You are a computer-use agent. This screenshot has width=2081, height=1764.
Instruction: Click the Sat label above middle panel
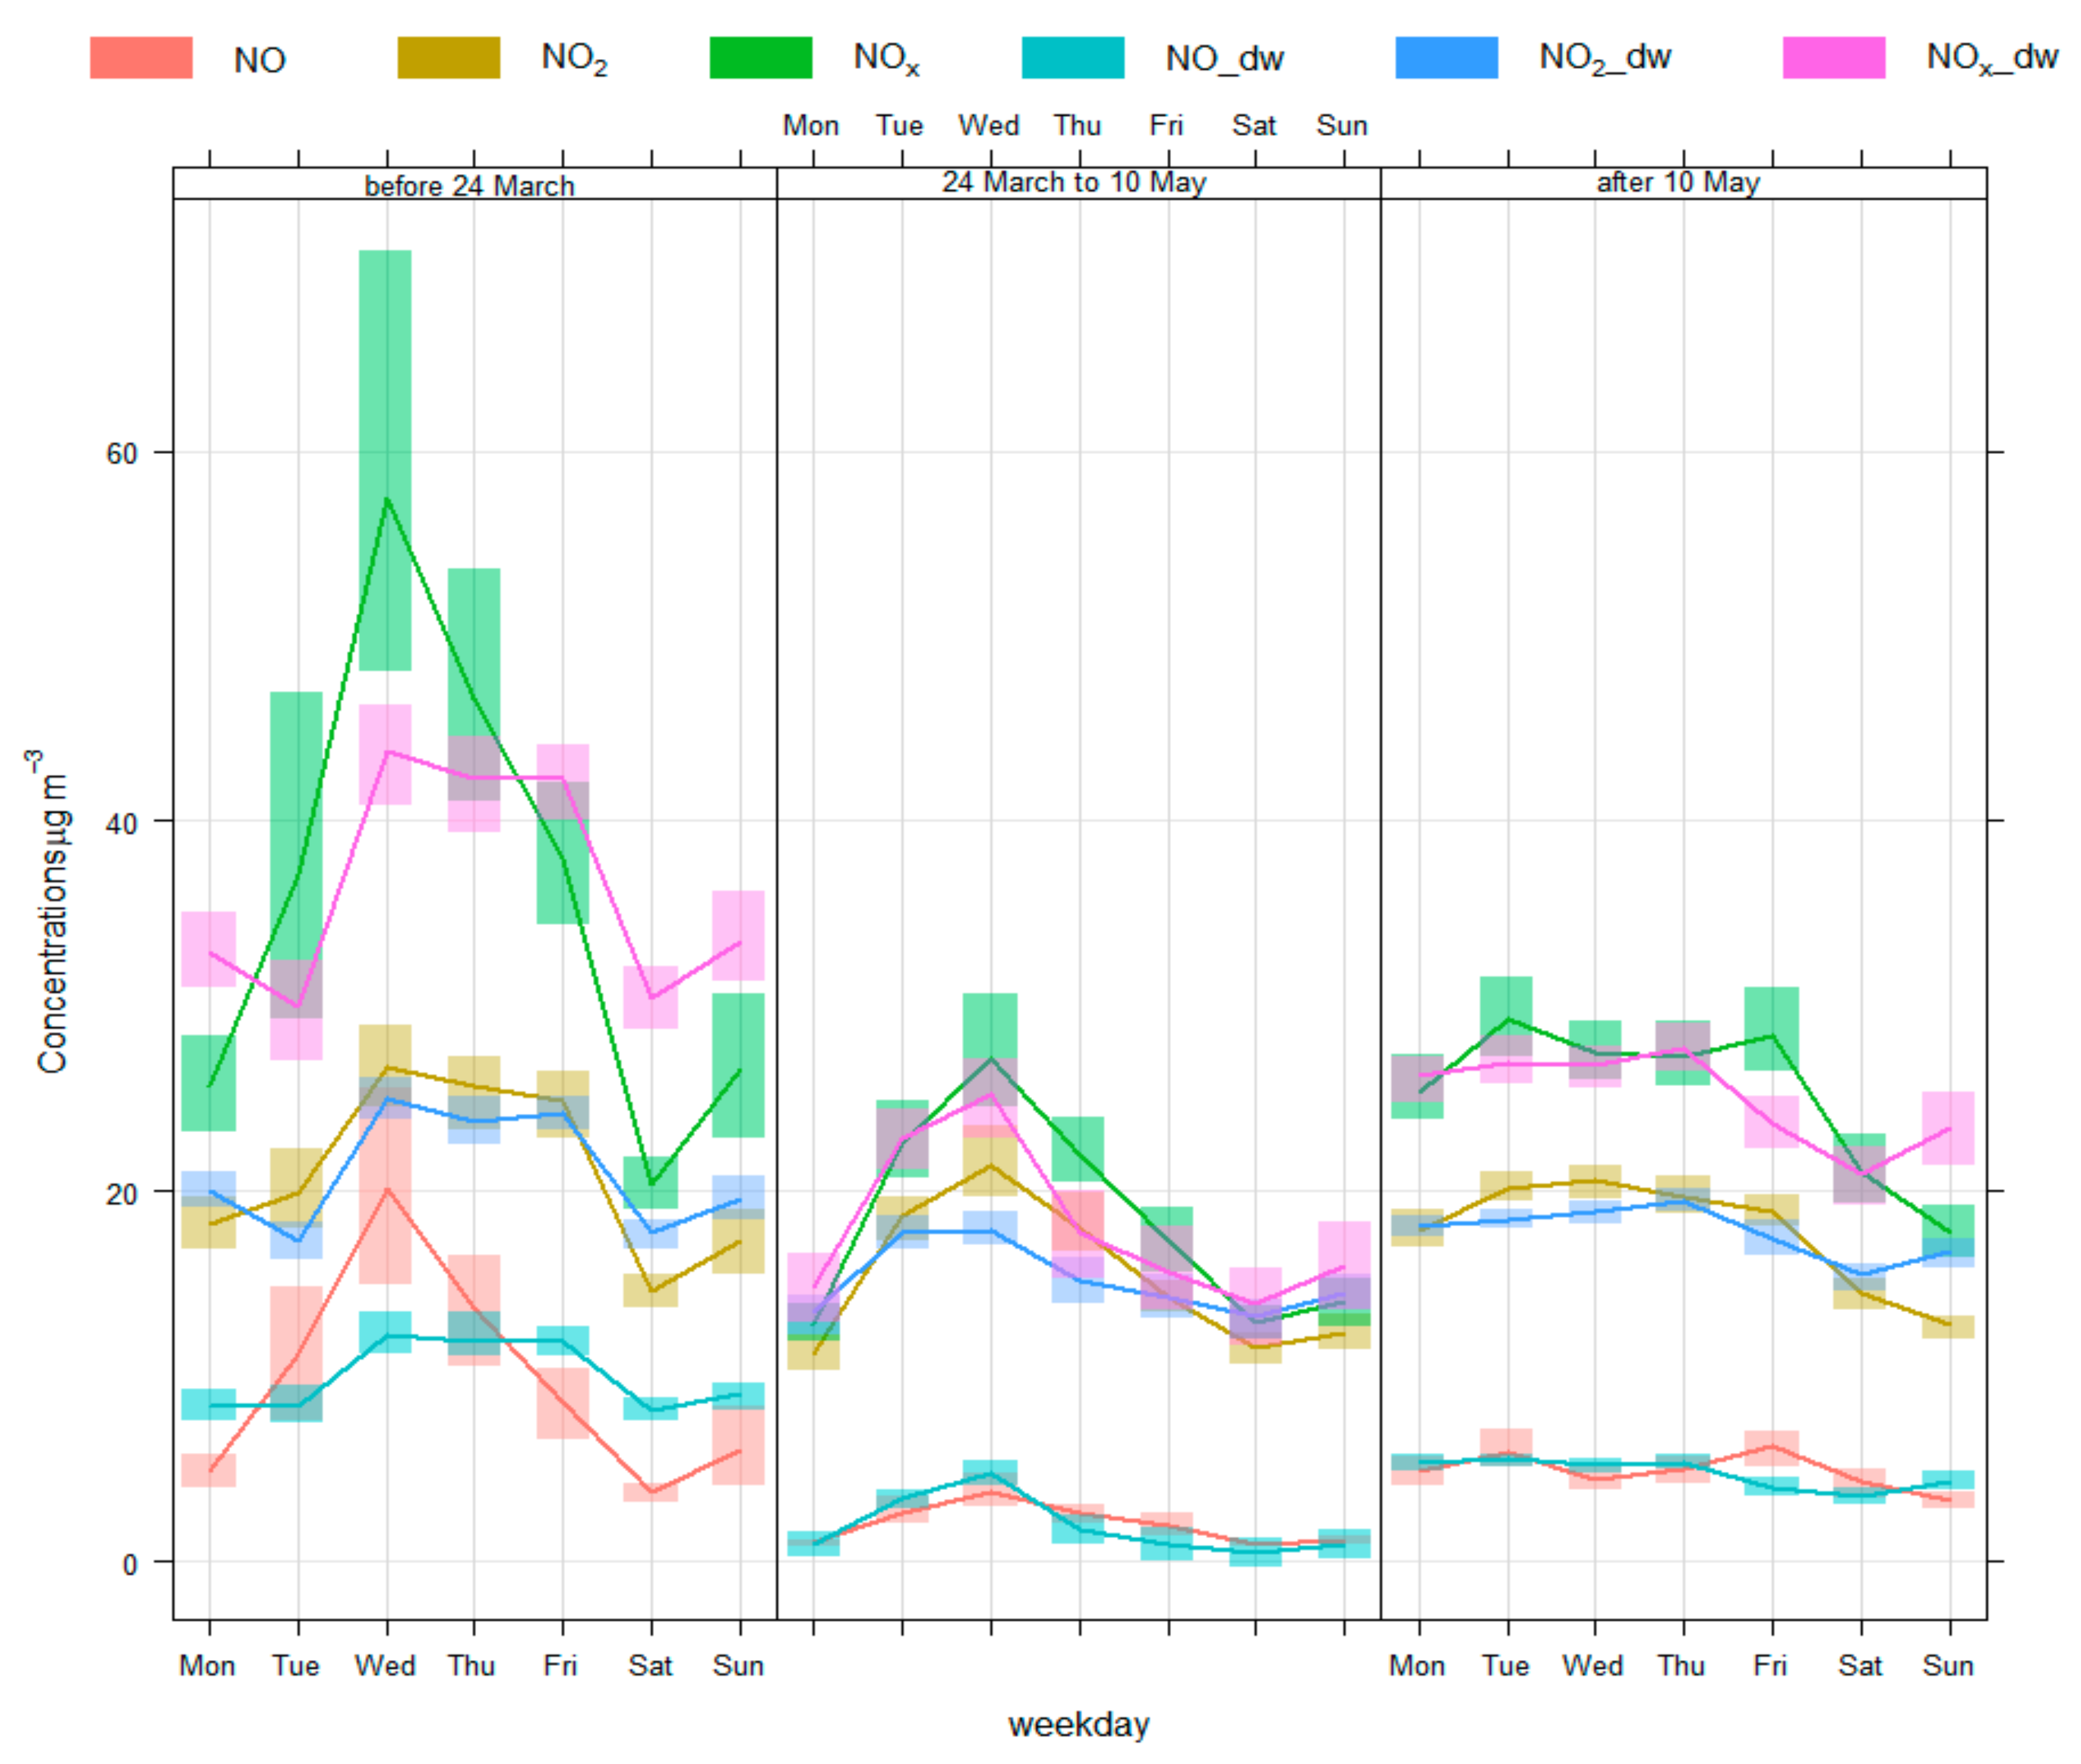click(x=1254, y=126)
